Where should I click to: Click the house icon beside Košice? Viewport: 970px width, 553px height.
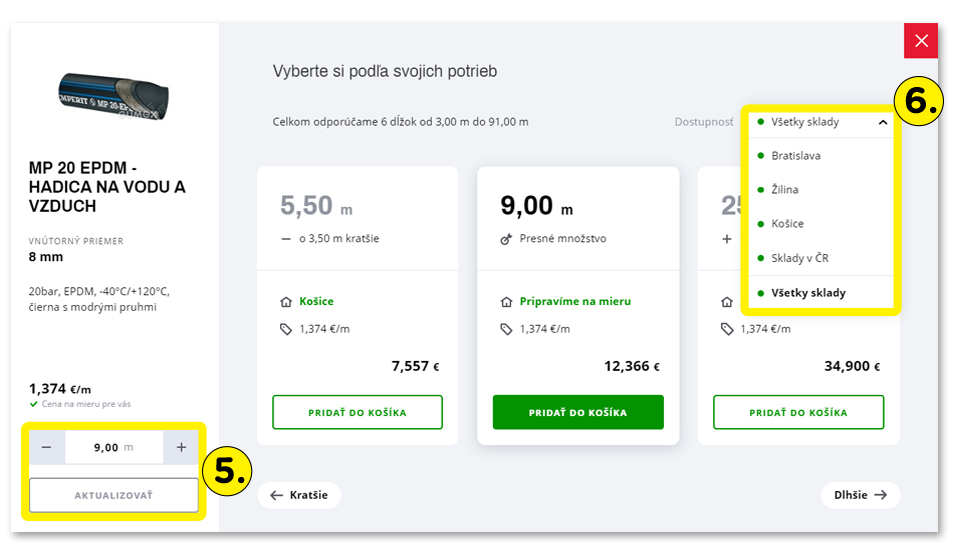point(285,302)
